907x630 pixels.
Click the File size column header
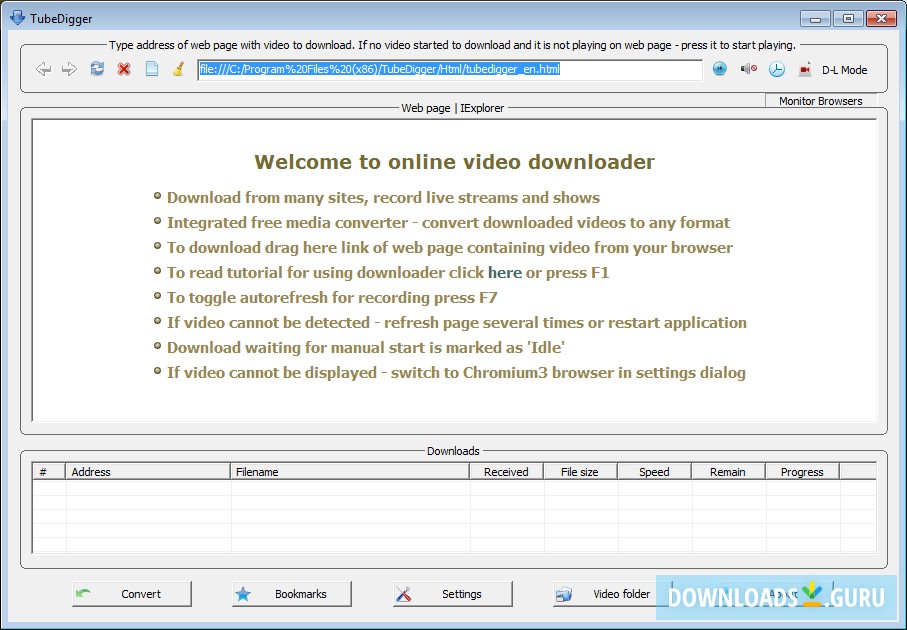(580, 471)
